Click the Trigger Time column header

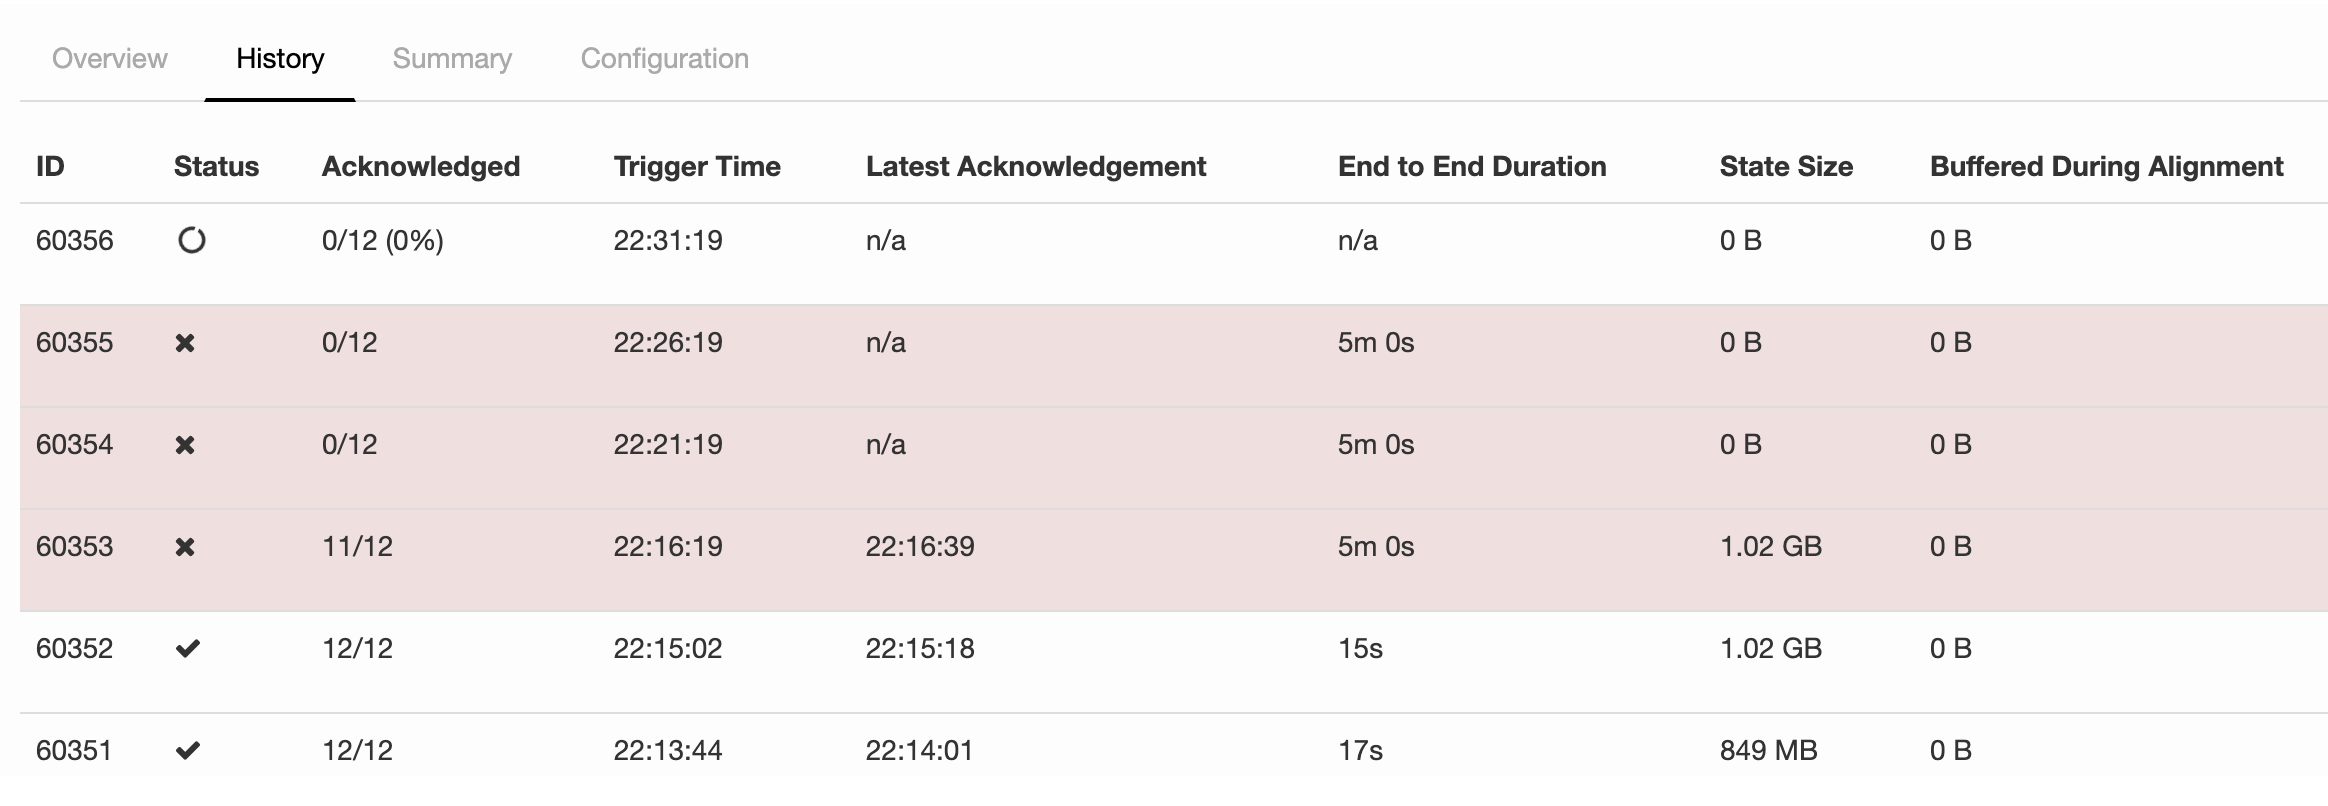697,167
